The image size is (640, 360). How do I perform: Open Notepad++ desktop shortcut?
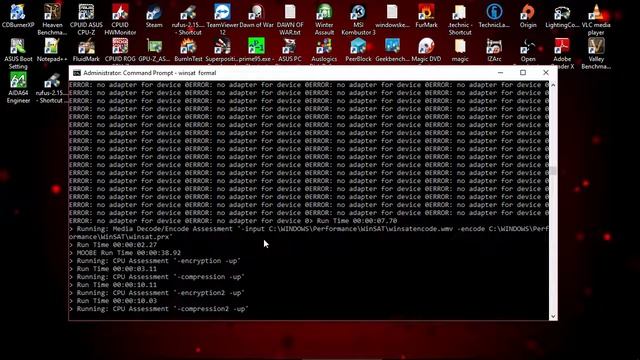(x=52, y=51)
